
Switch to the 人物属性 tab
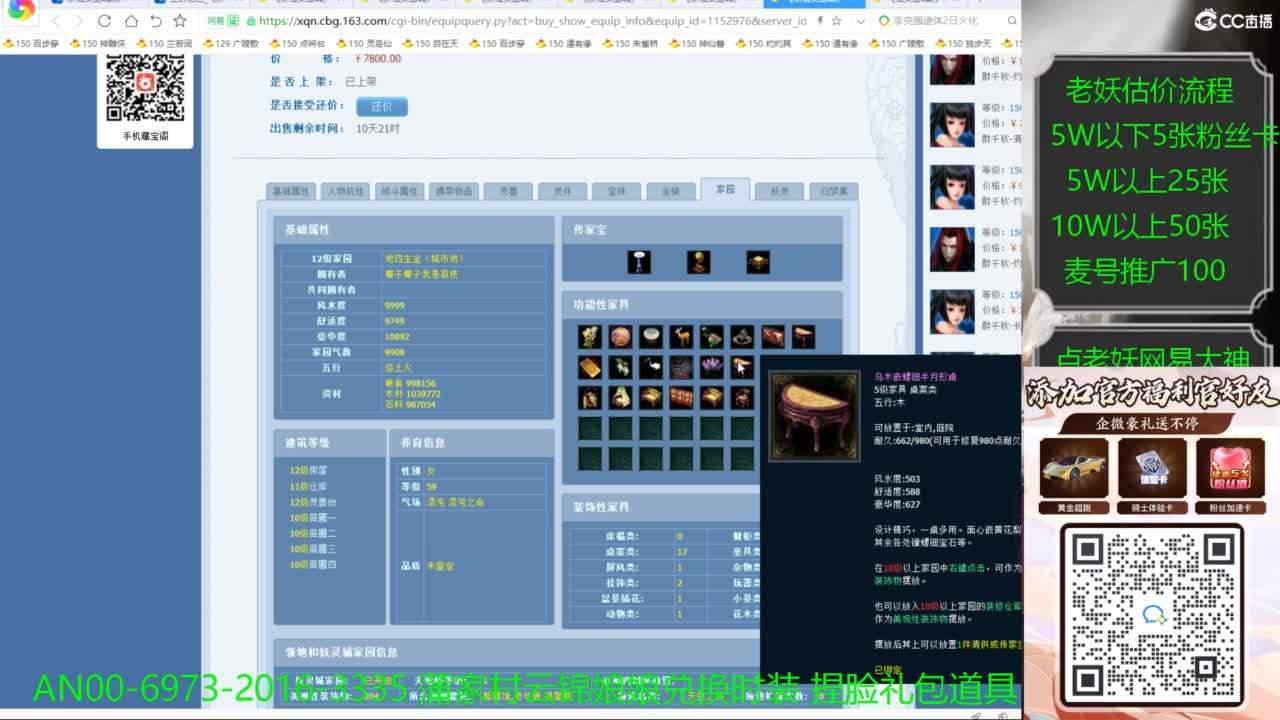346,191
